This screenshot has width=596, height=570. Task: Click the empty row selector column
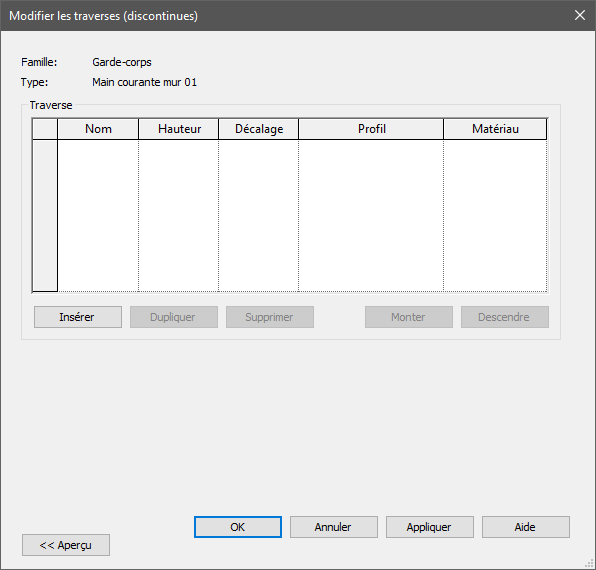click(45, 215)
